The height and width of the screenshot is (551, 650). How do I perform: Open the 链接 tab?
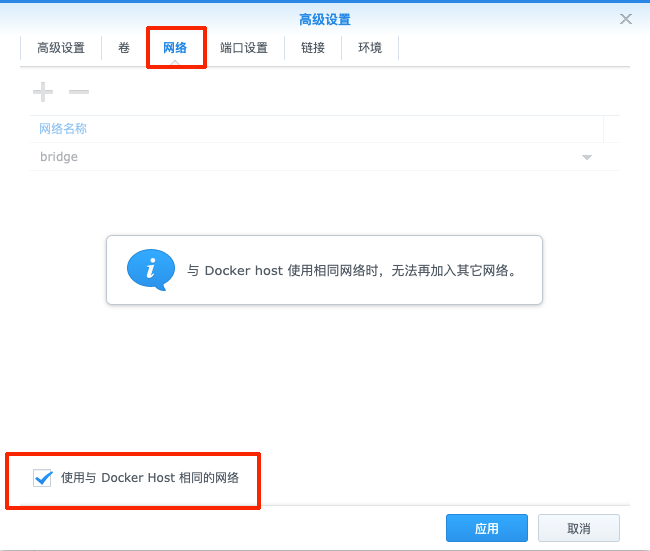pyautogui.click(x=313, y=48)
